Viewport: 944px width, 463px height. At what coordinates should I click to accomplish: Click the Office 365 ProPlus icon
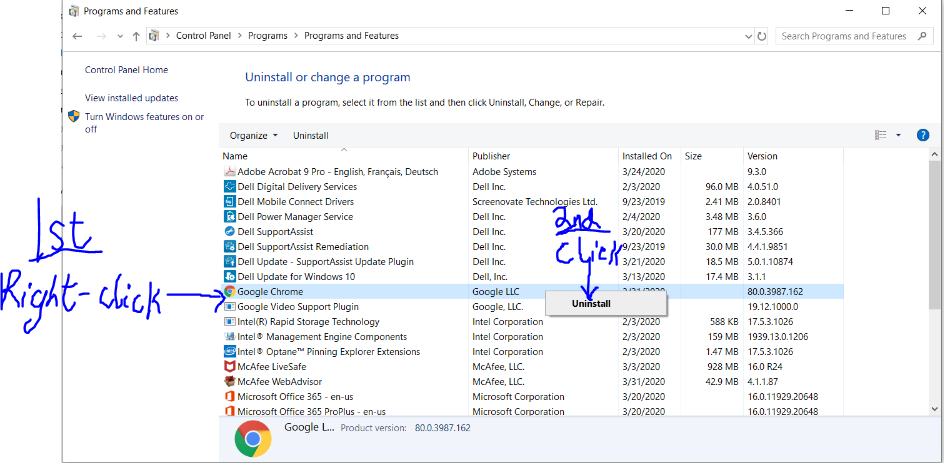pos(229,411)
